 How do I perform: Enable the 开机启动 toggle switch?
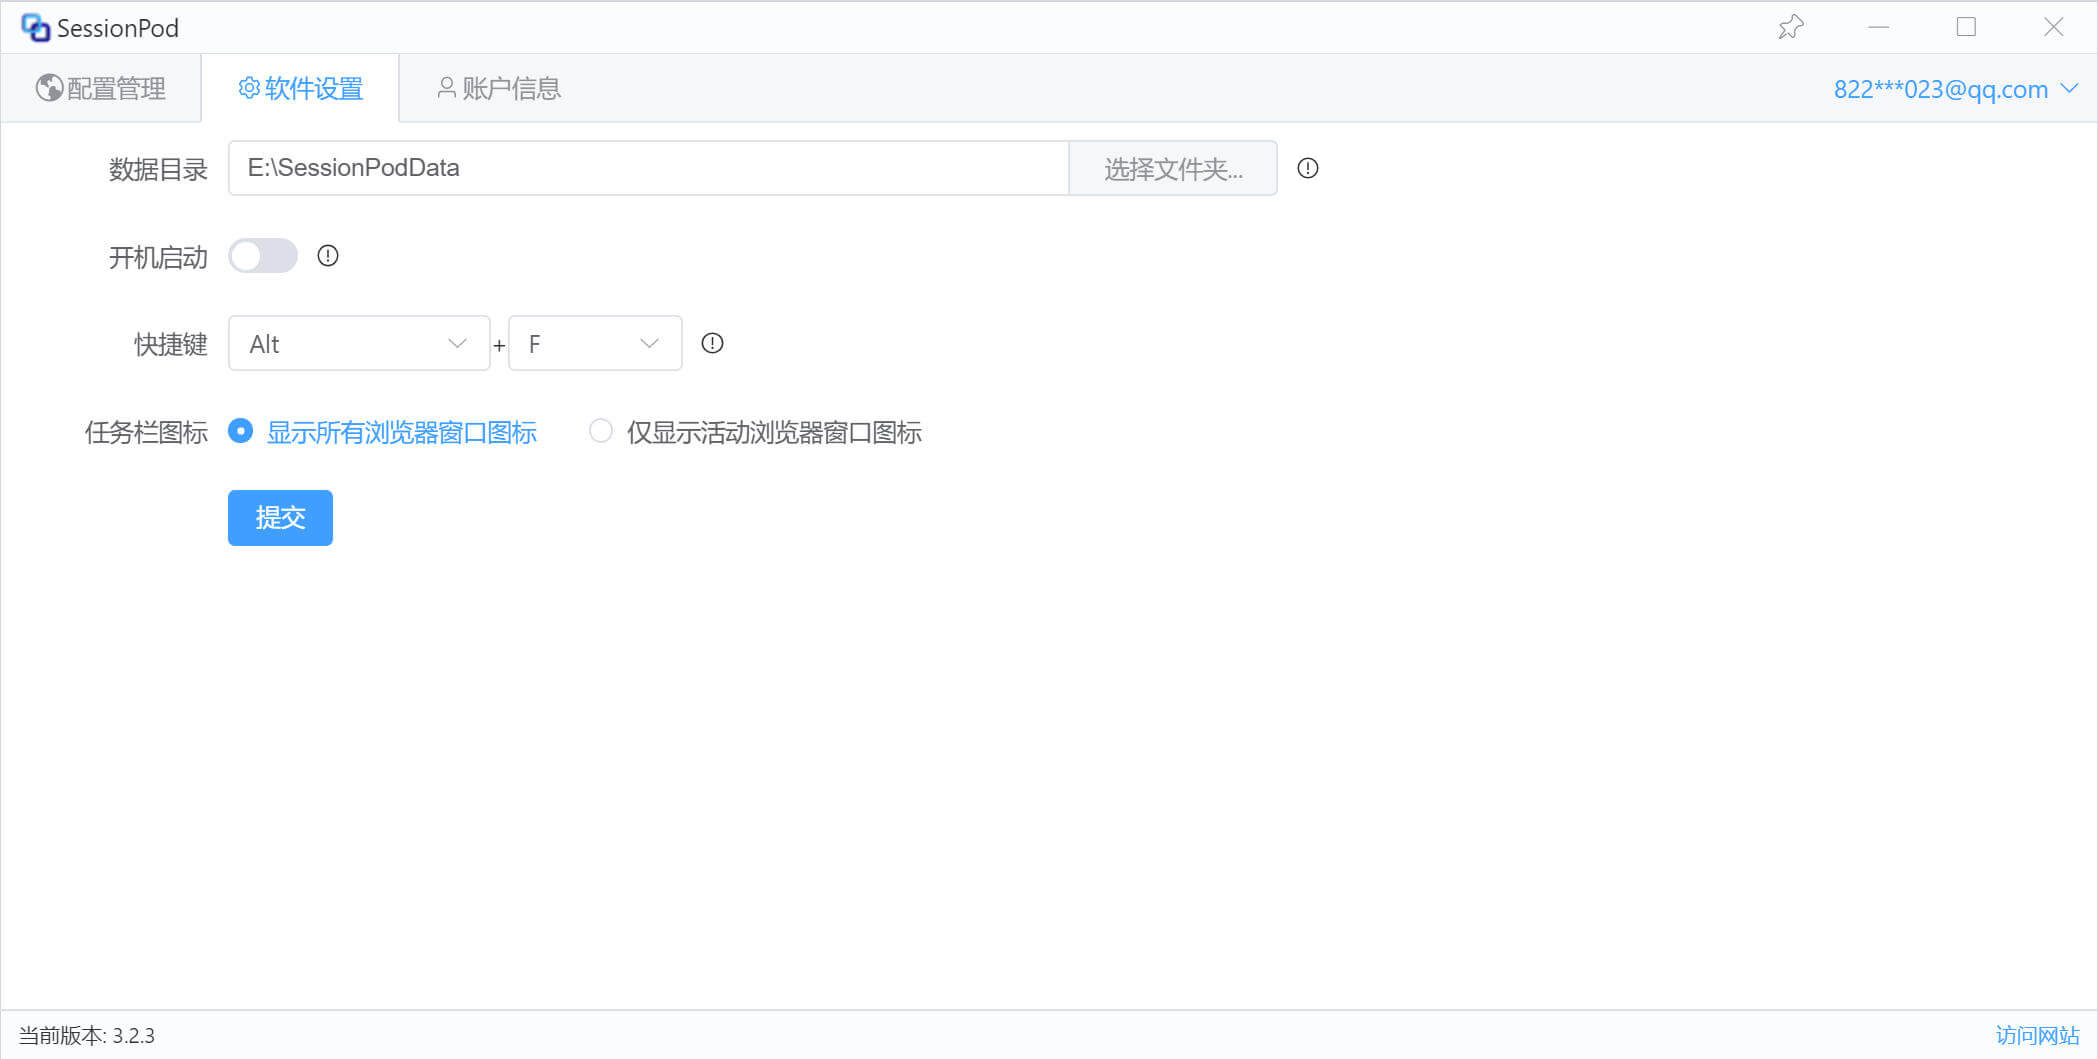click(x=263, y=256)
